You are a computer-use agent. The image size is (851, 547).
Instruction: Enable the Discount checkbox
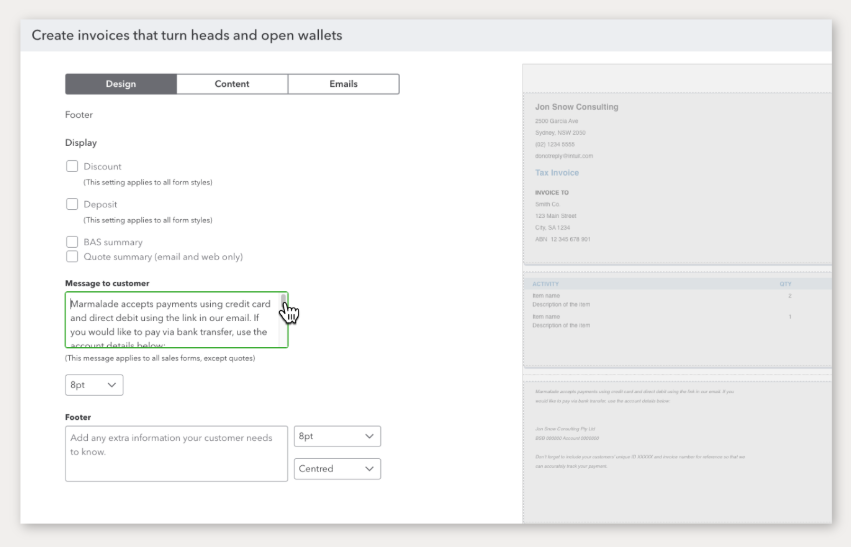click(72, 167)
